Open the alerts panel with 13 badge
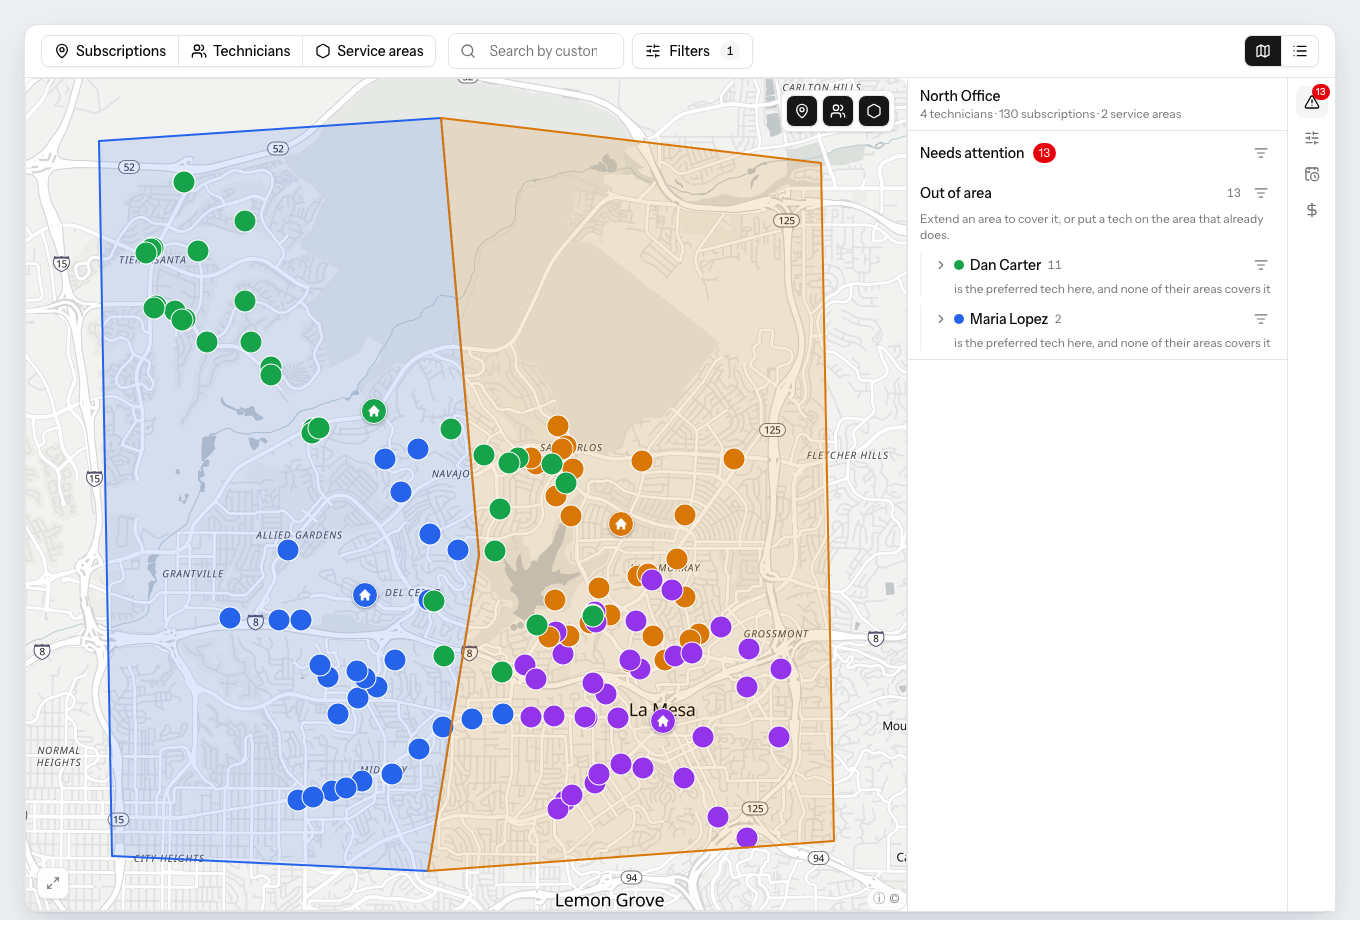 click(x=1312, y=101)
